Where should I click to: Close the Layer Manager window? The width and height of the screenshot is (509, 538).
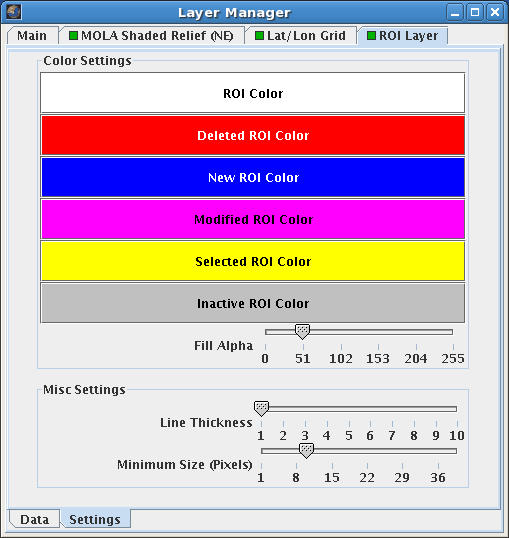coord(495,12)
